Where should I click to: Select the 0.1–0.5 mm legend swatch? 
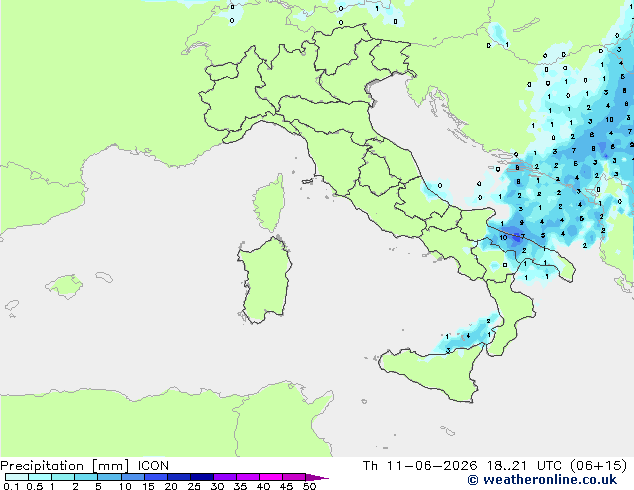17,477
